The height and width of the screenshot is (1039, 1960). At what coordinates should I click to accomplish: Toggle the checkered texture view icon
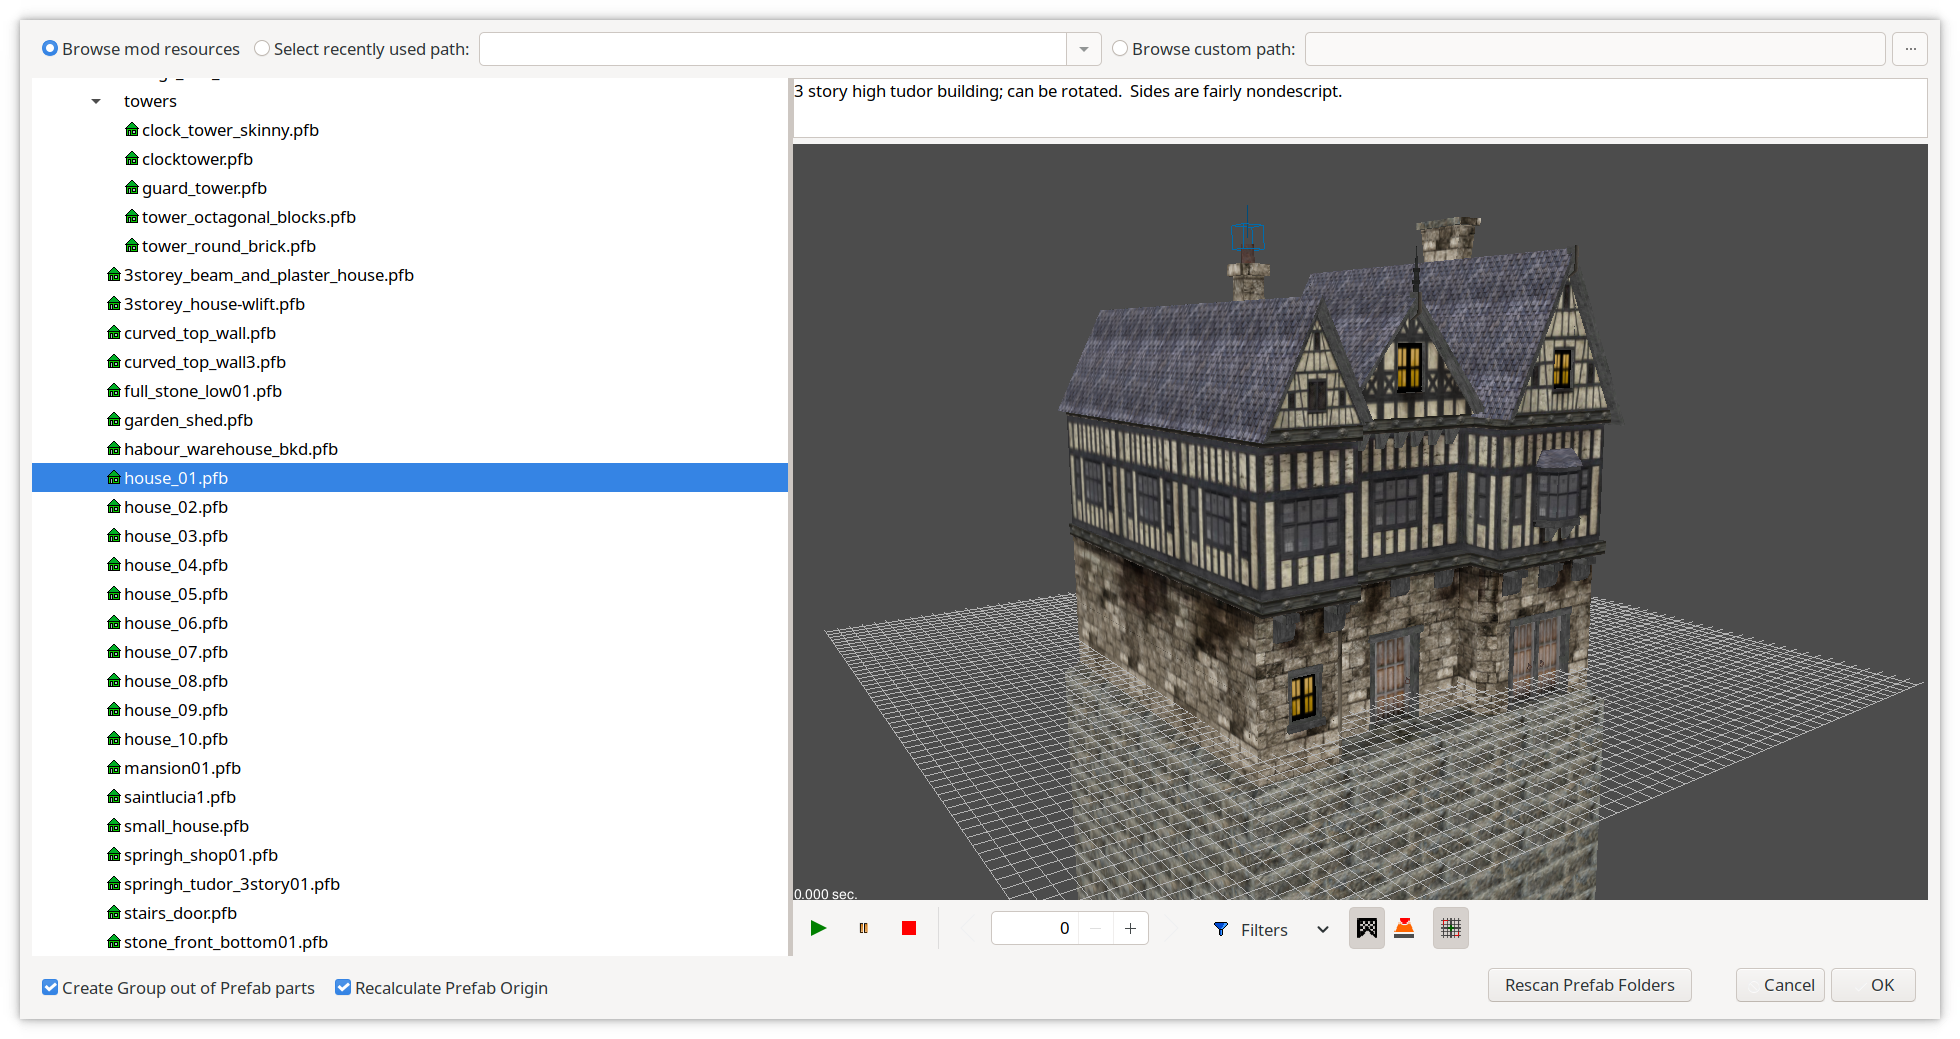(x=1366, y=928)
